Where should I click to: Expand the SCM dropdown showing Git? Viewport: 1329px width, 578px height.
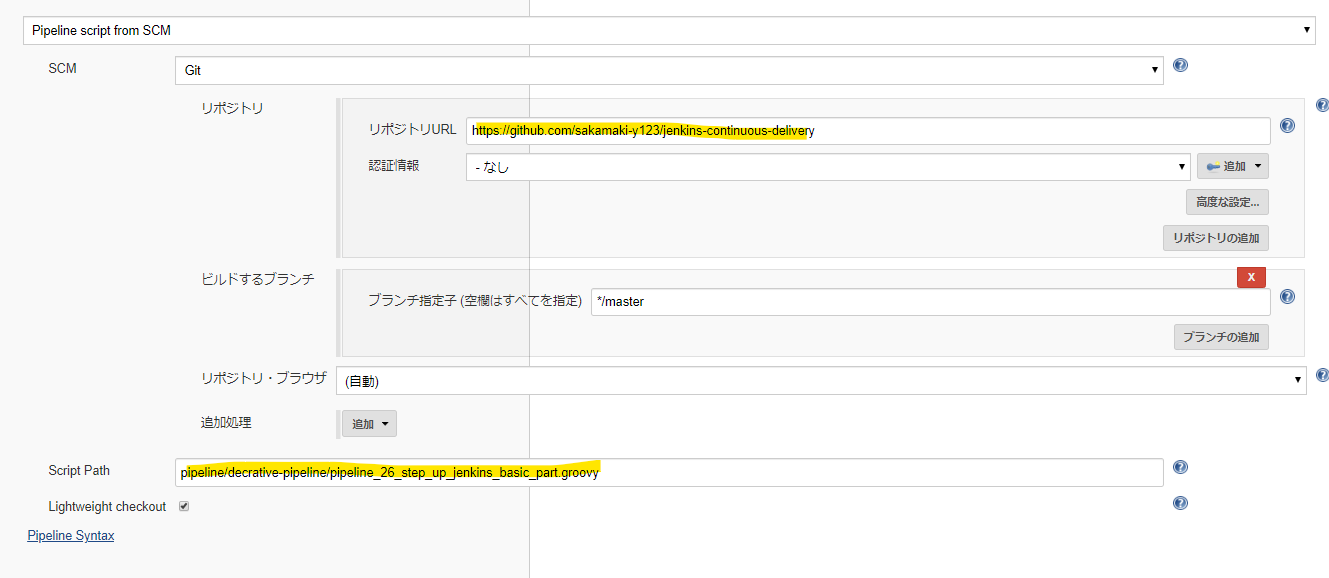(668, 71)
